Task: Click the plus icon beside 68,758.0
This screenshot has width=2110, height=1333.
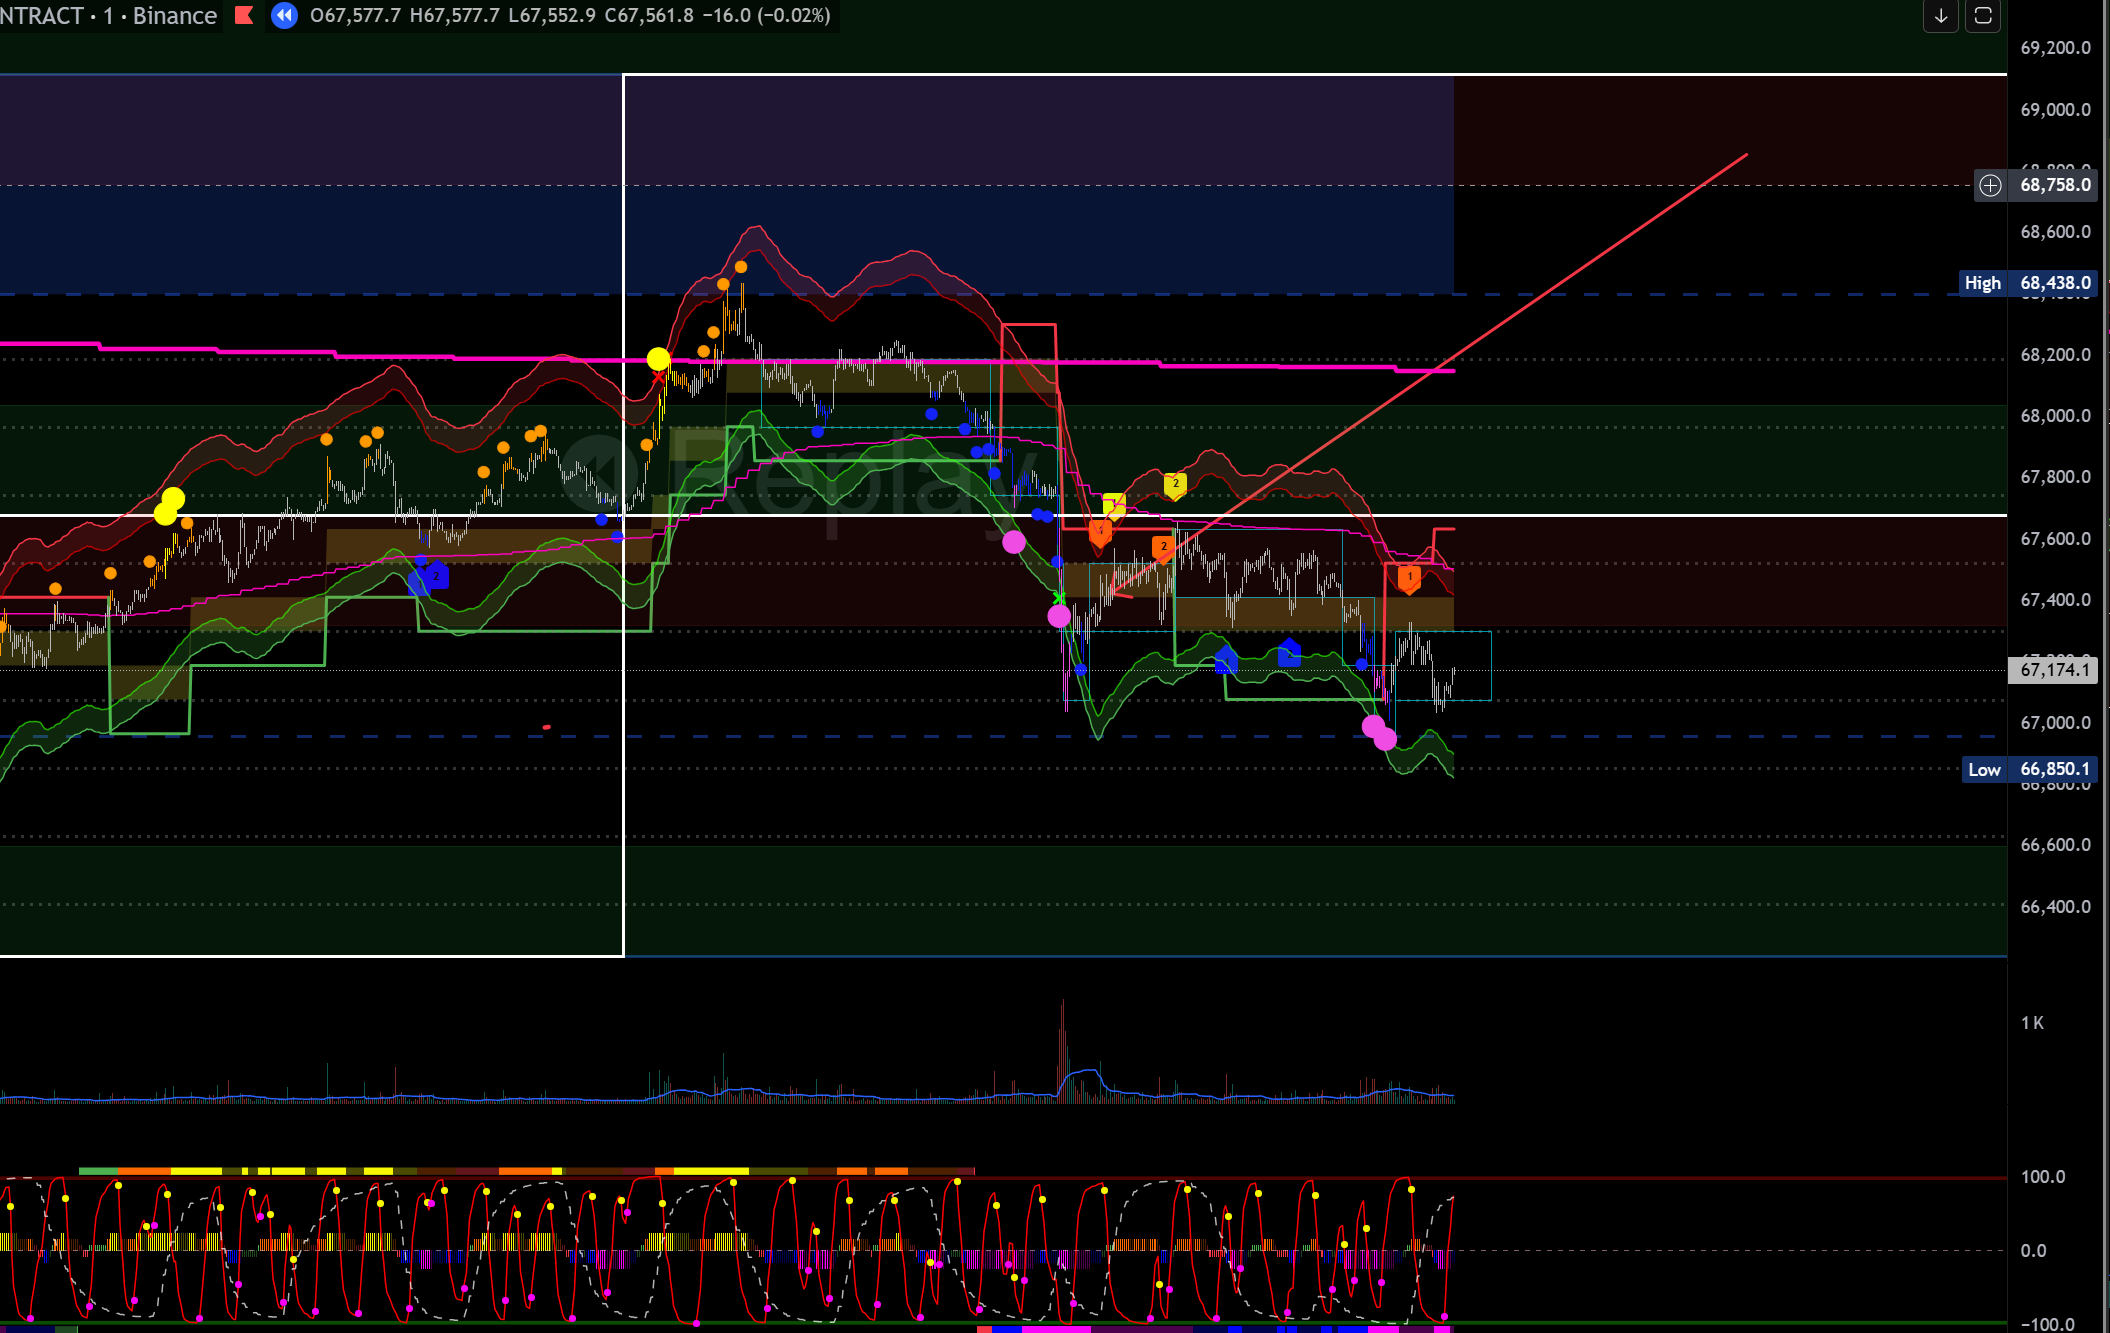Action: [x=1990, y=185]
